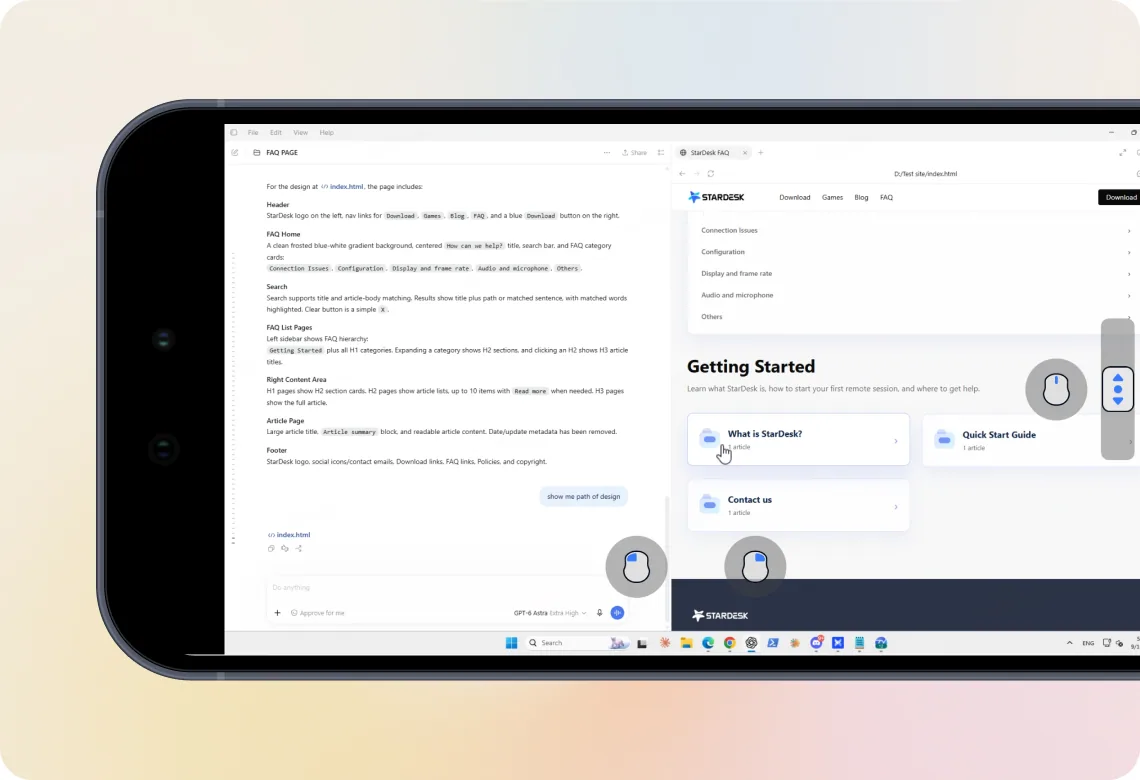Open the Games nav link
This screenshot has height=780, width=1140.
[832, 198]
